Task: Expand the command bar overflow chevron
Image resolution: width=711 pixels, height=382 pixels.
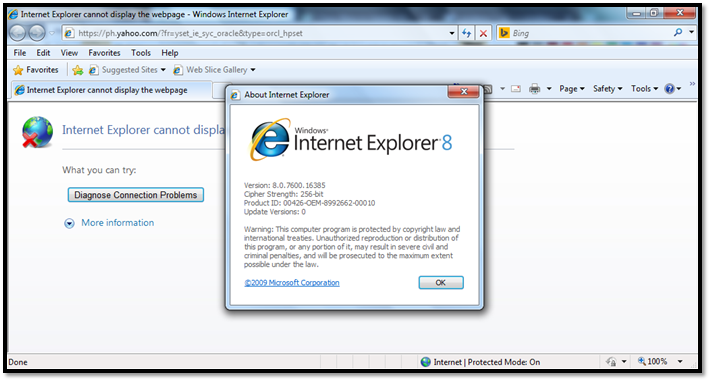Action: [692, 83]
